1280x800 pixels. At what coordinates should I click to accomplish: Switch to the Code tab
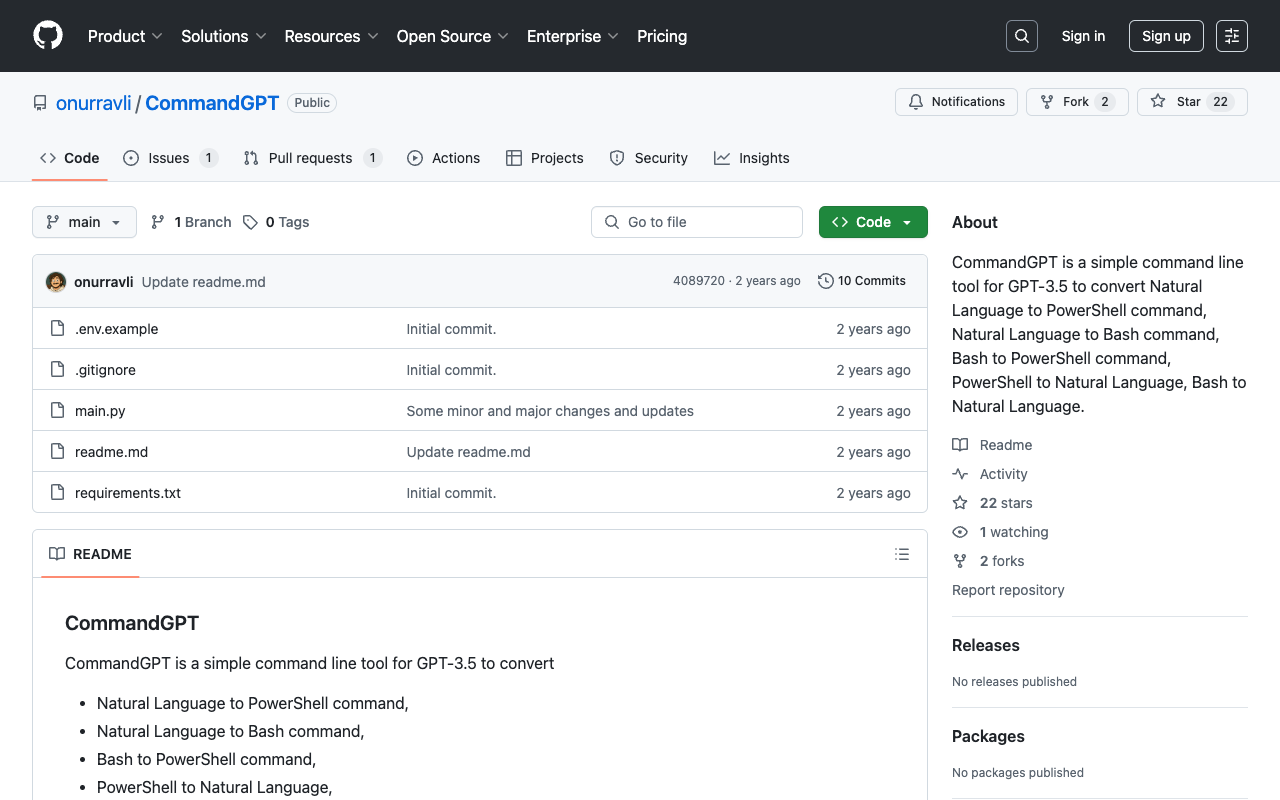coord(70,158)
